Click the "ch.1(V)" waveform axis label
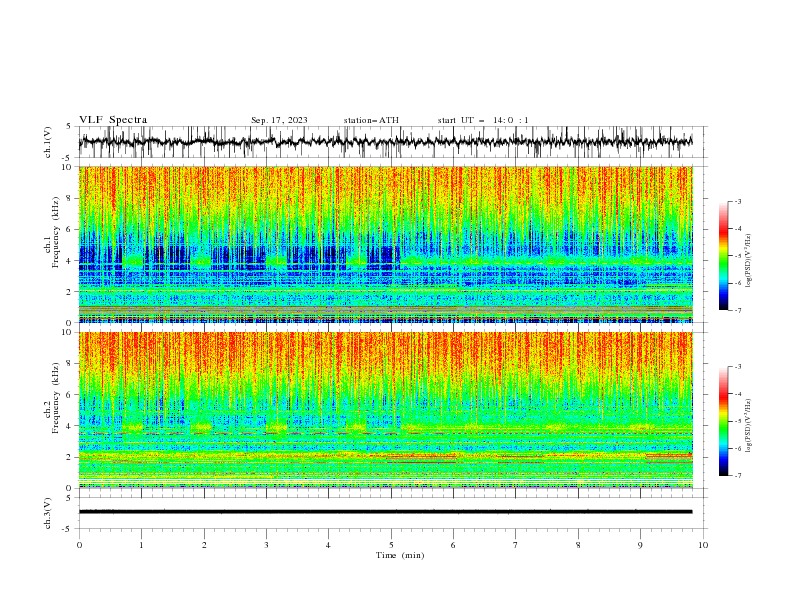Image resolution: width=792 pixels, height=612 pixels. [x=48, y=142]
